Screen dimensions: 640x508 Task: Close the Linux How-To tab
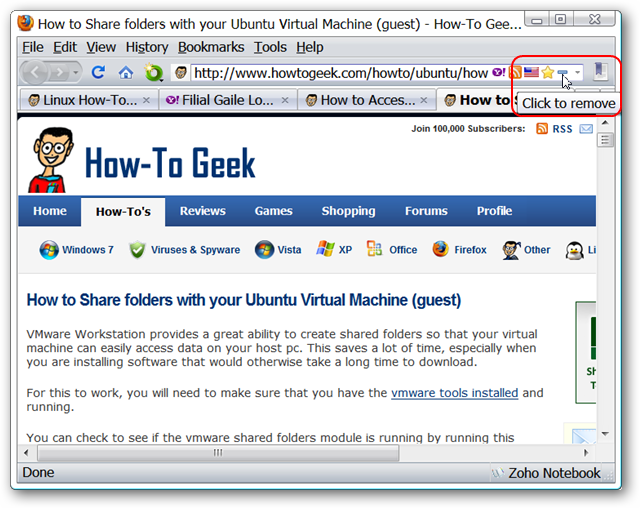click(x=146, y=100)
